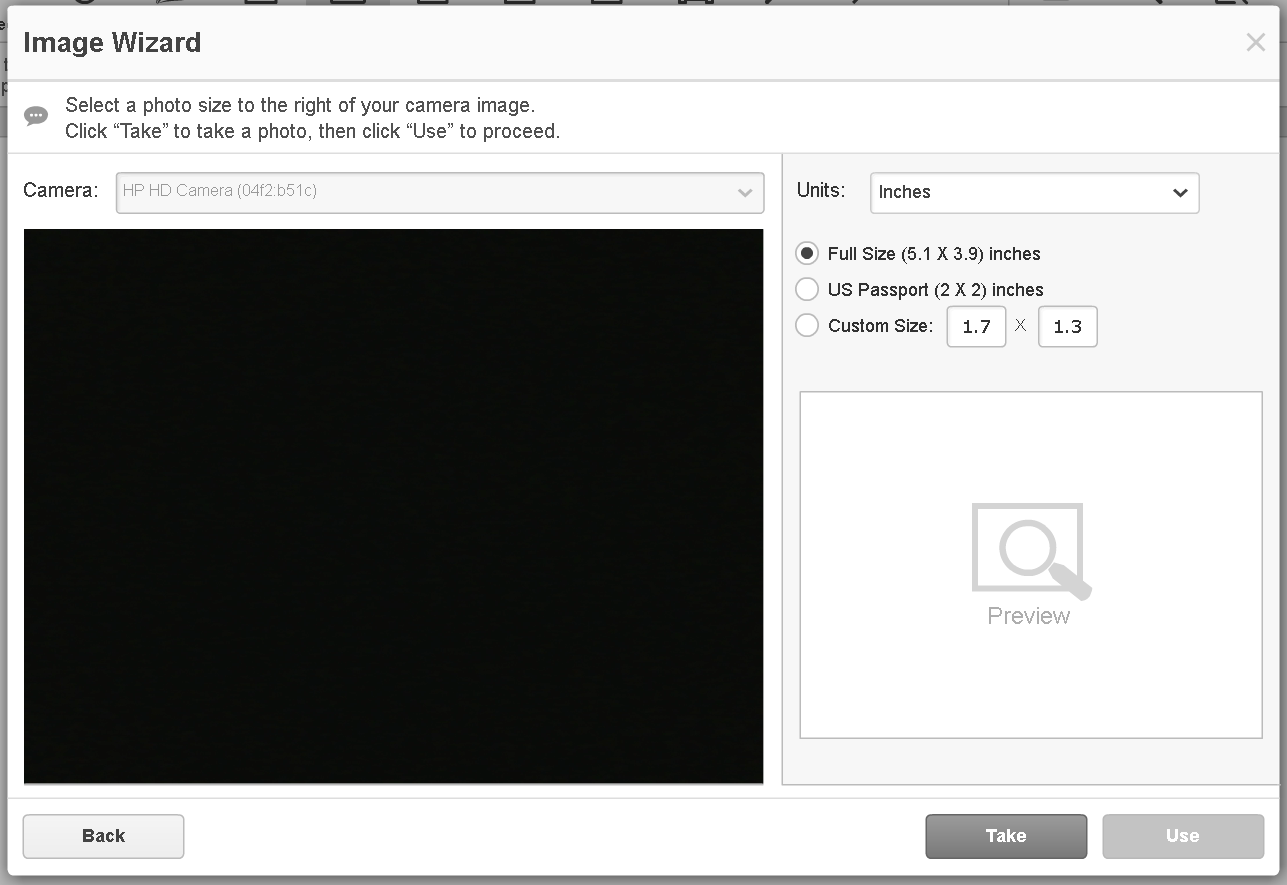
Task: Click the Back button
Action: (103, 836)
